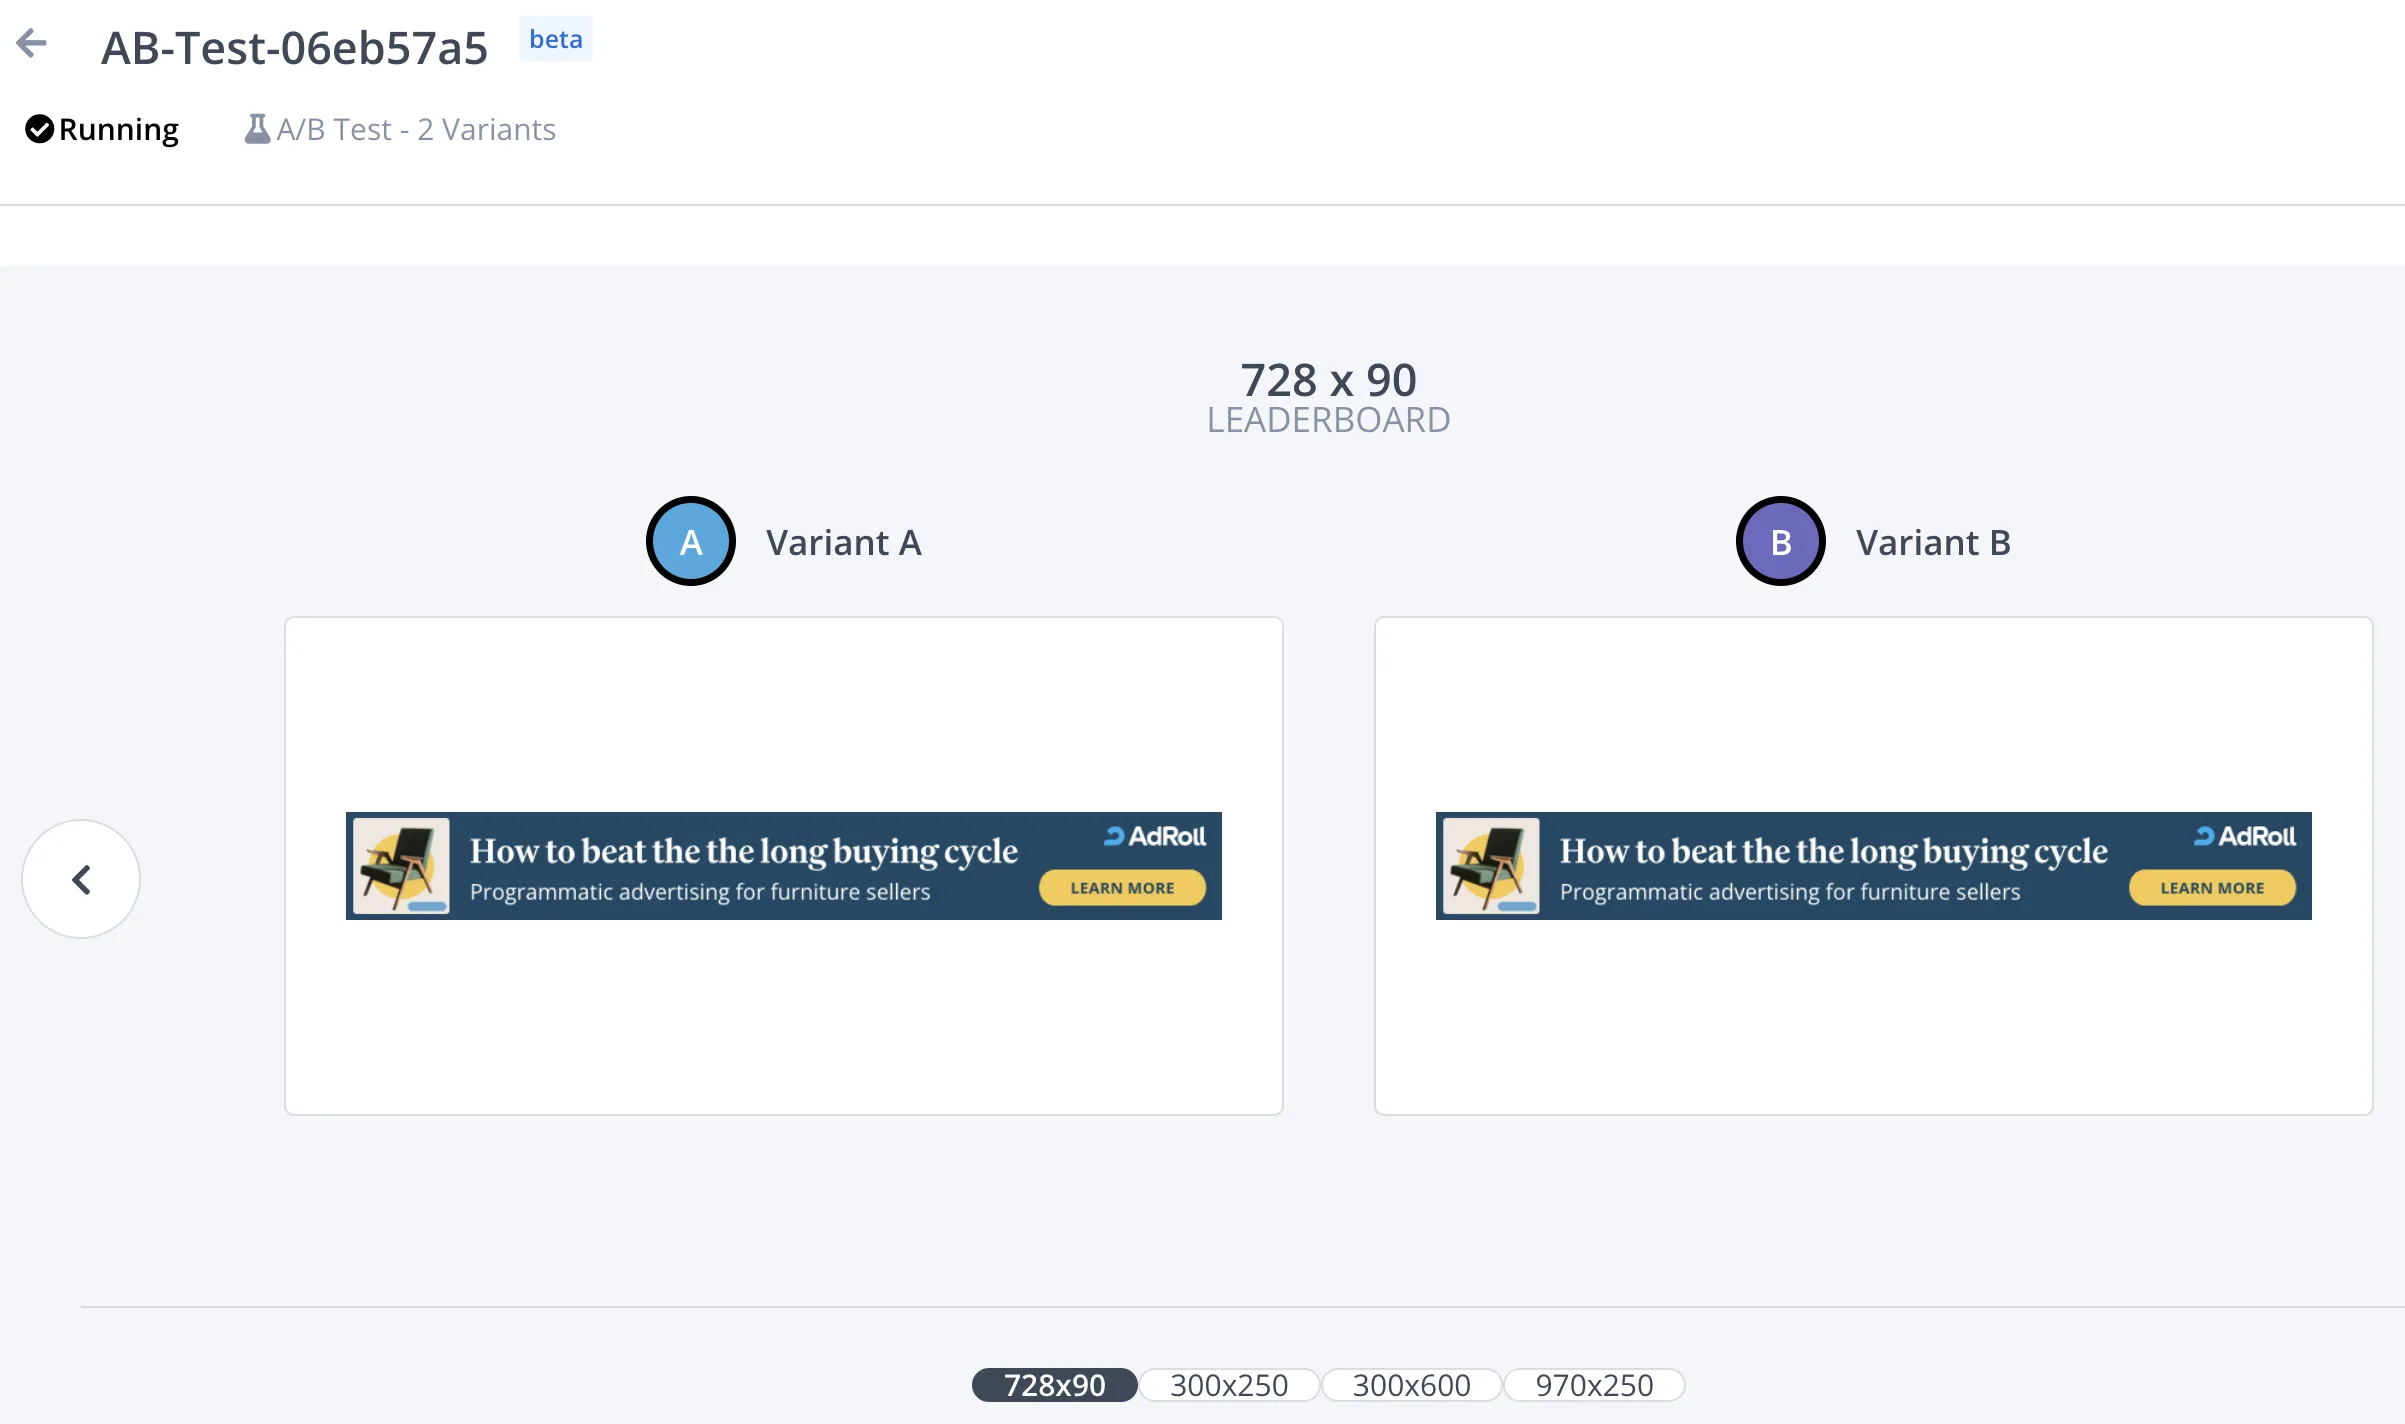Click chair thumbnail in Variant A banner
Image resolution: width=2405 pixels, height=1424 pixels.
pos(401,866)
